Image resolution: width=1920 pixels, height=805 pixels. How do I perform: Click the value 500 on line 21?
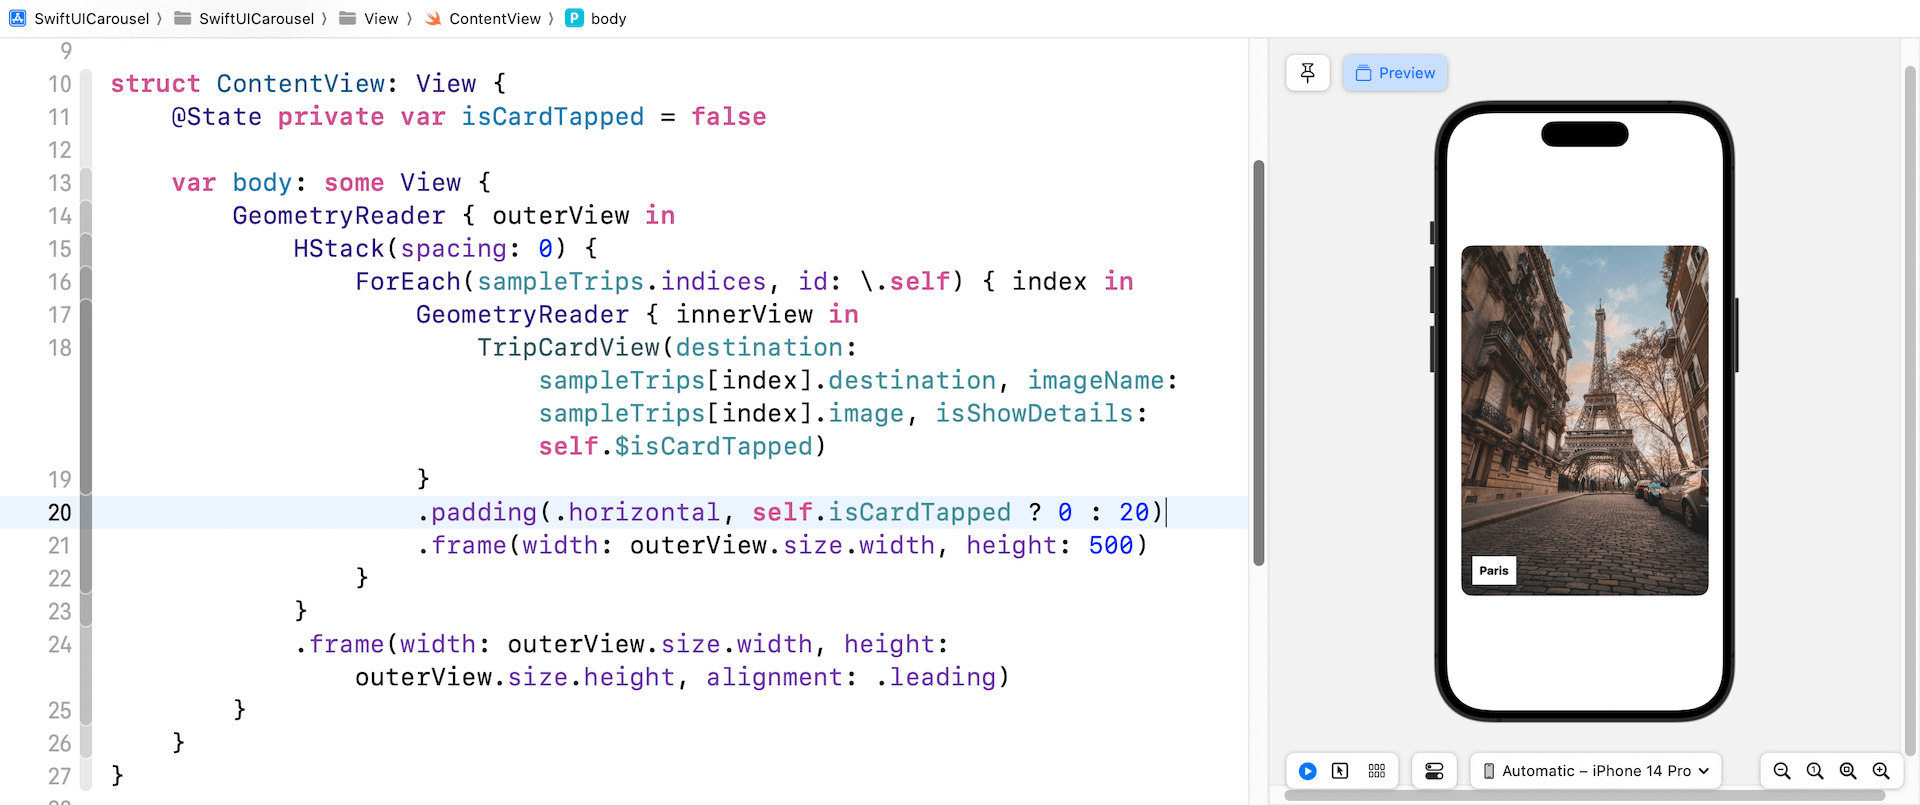click(x=1111, y=545)
